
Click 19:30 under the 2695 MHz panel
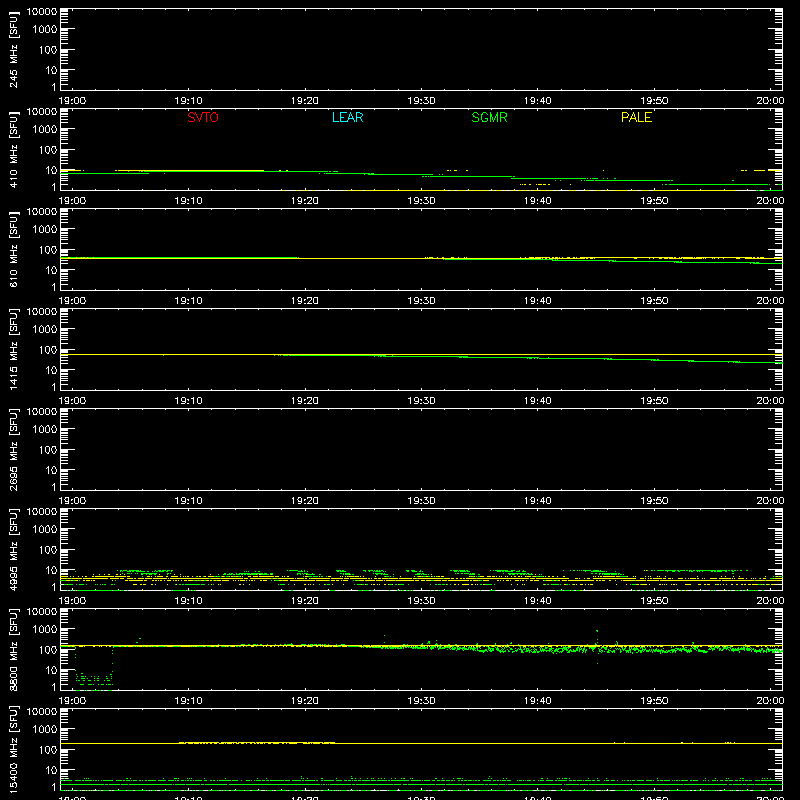[421, 501]
